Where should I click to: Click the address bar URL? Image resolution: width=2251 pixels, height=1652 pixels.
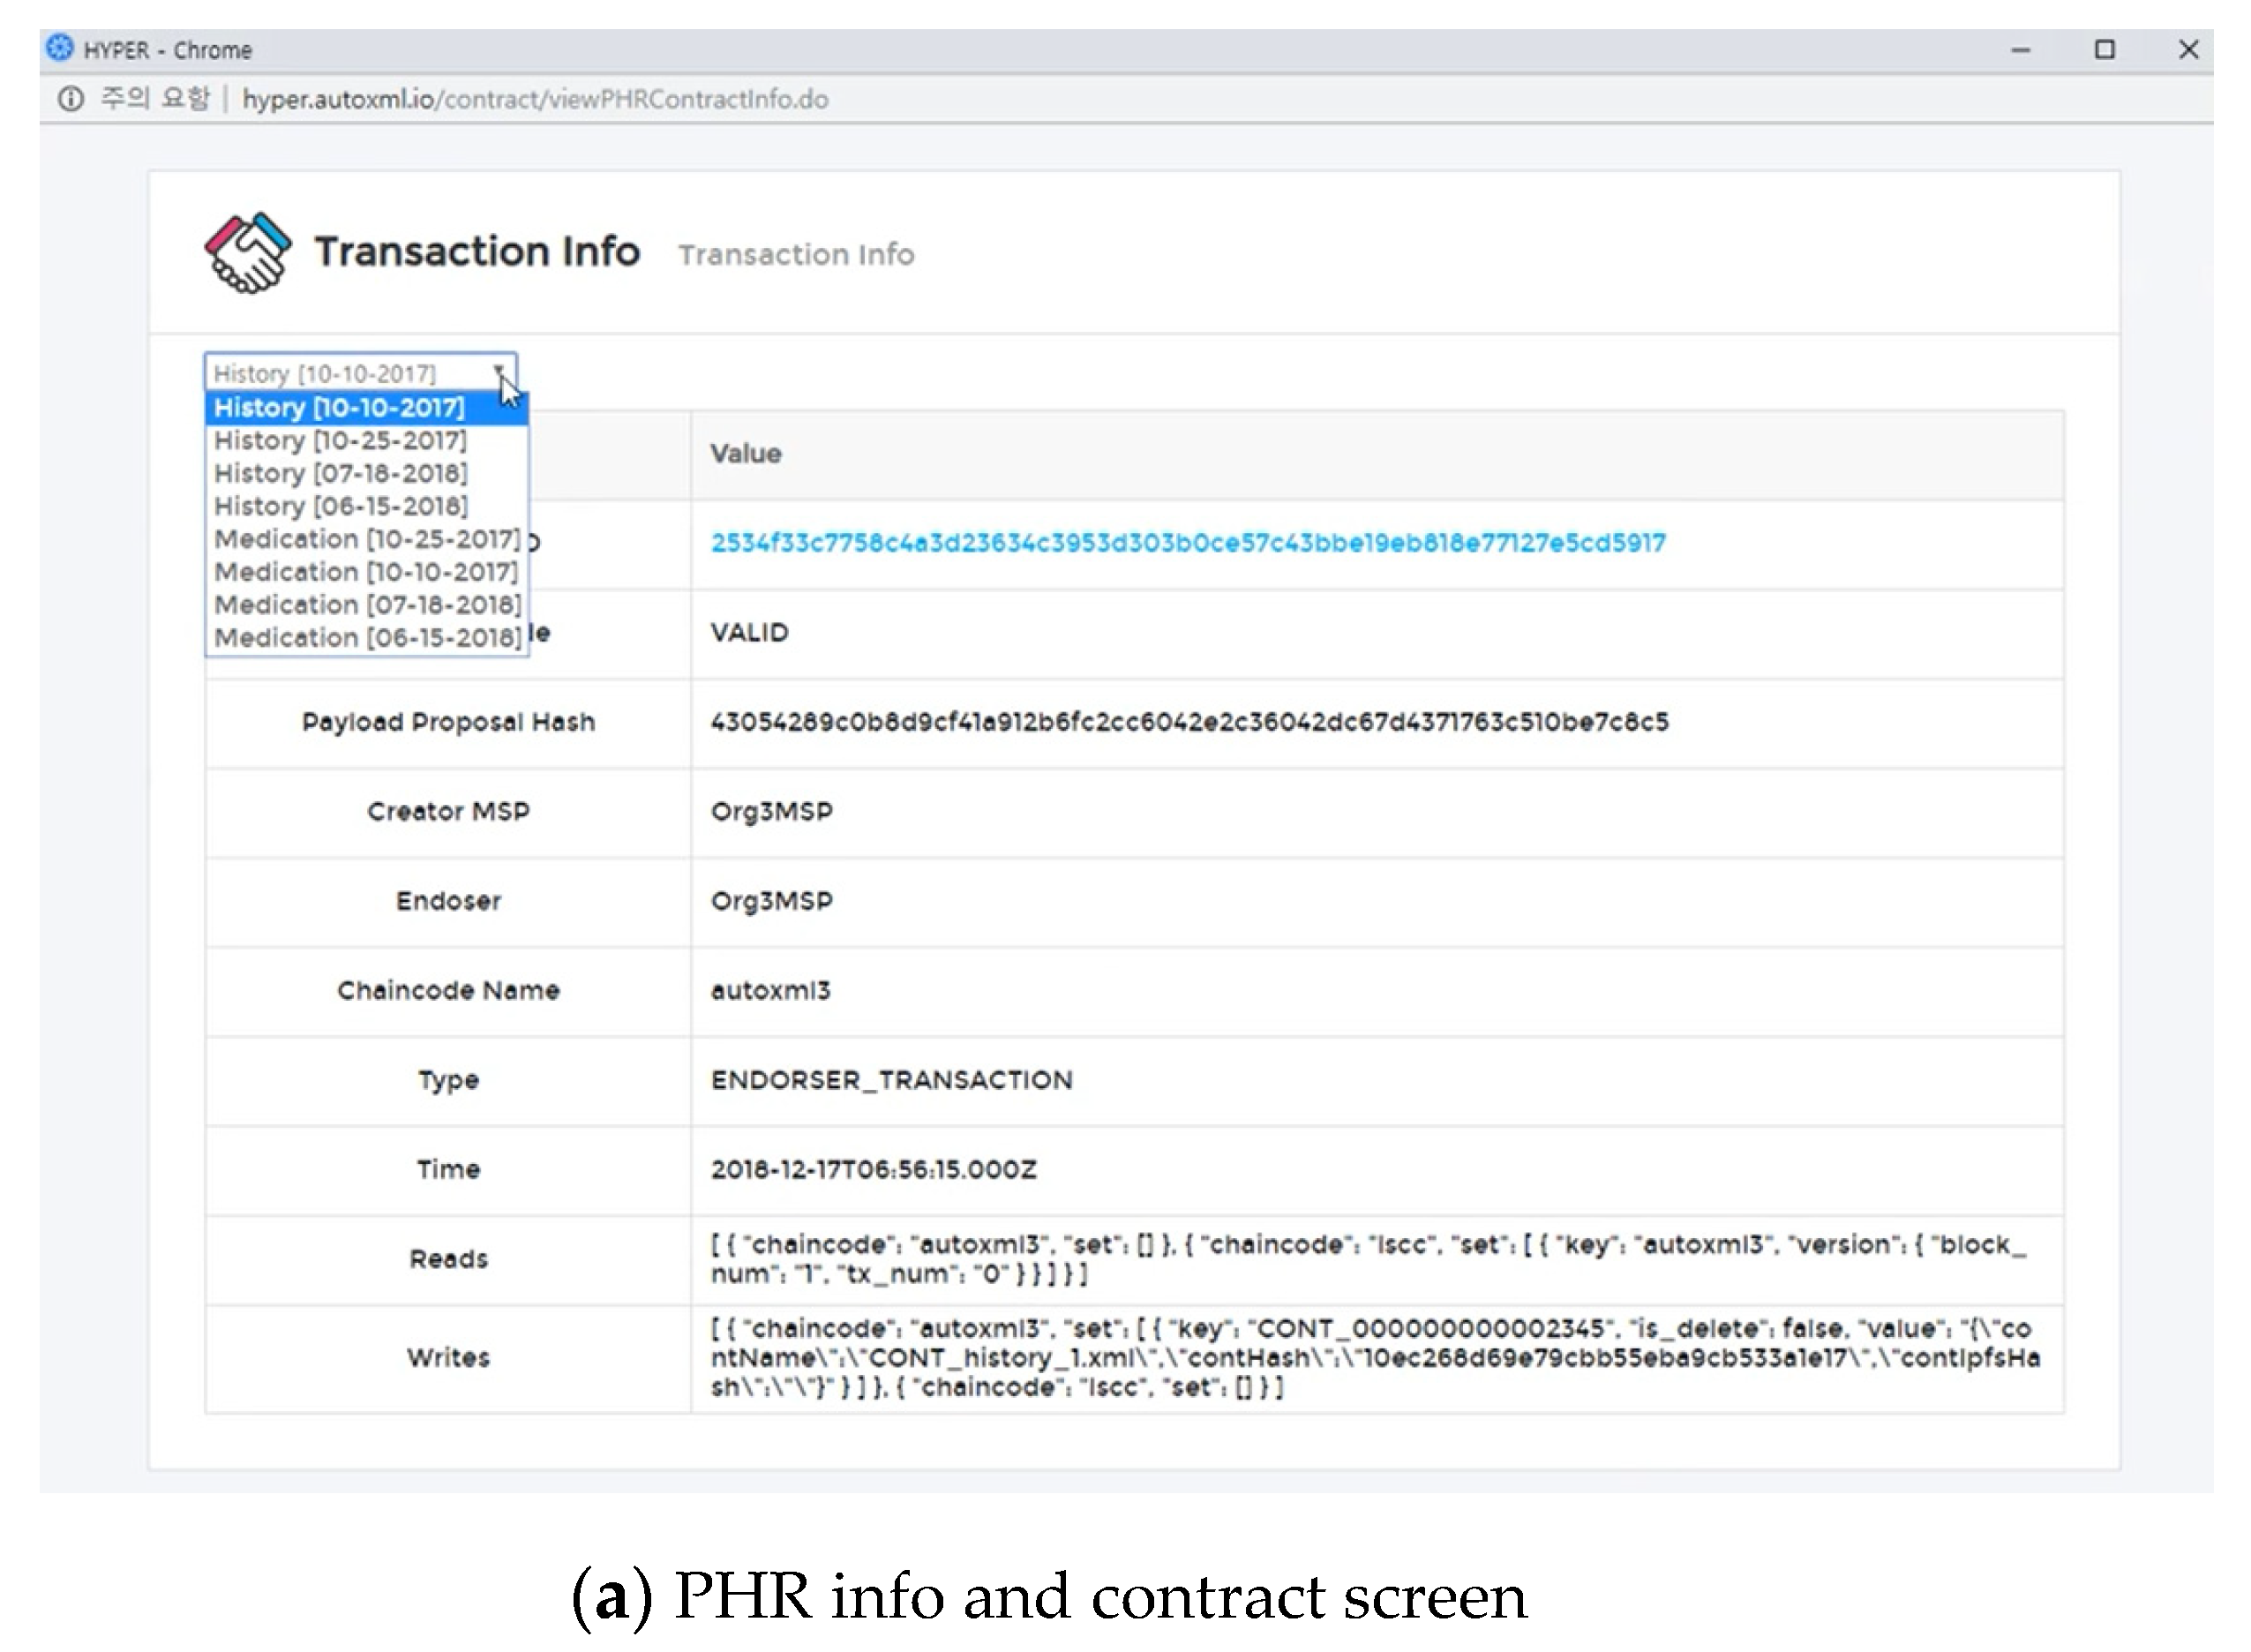tap(535, 99)
